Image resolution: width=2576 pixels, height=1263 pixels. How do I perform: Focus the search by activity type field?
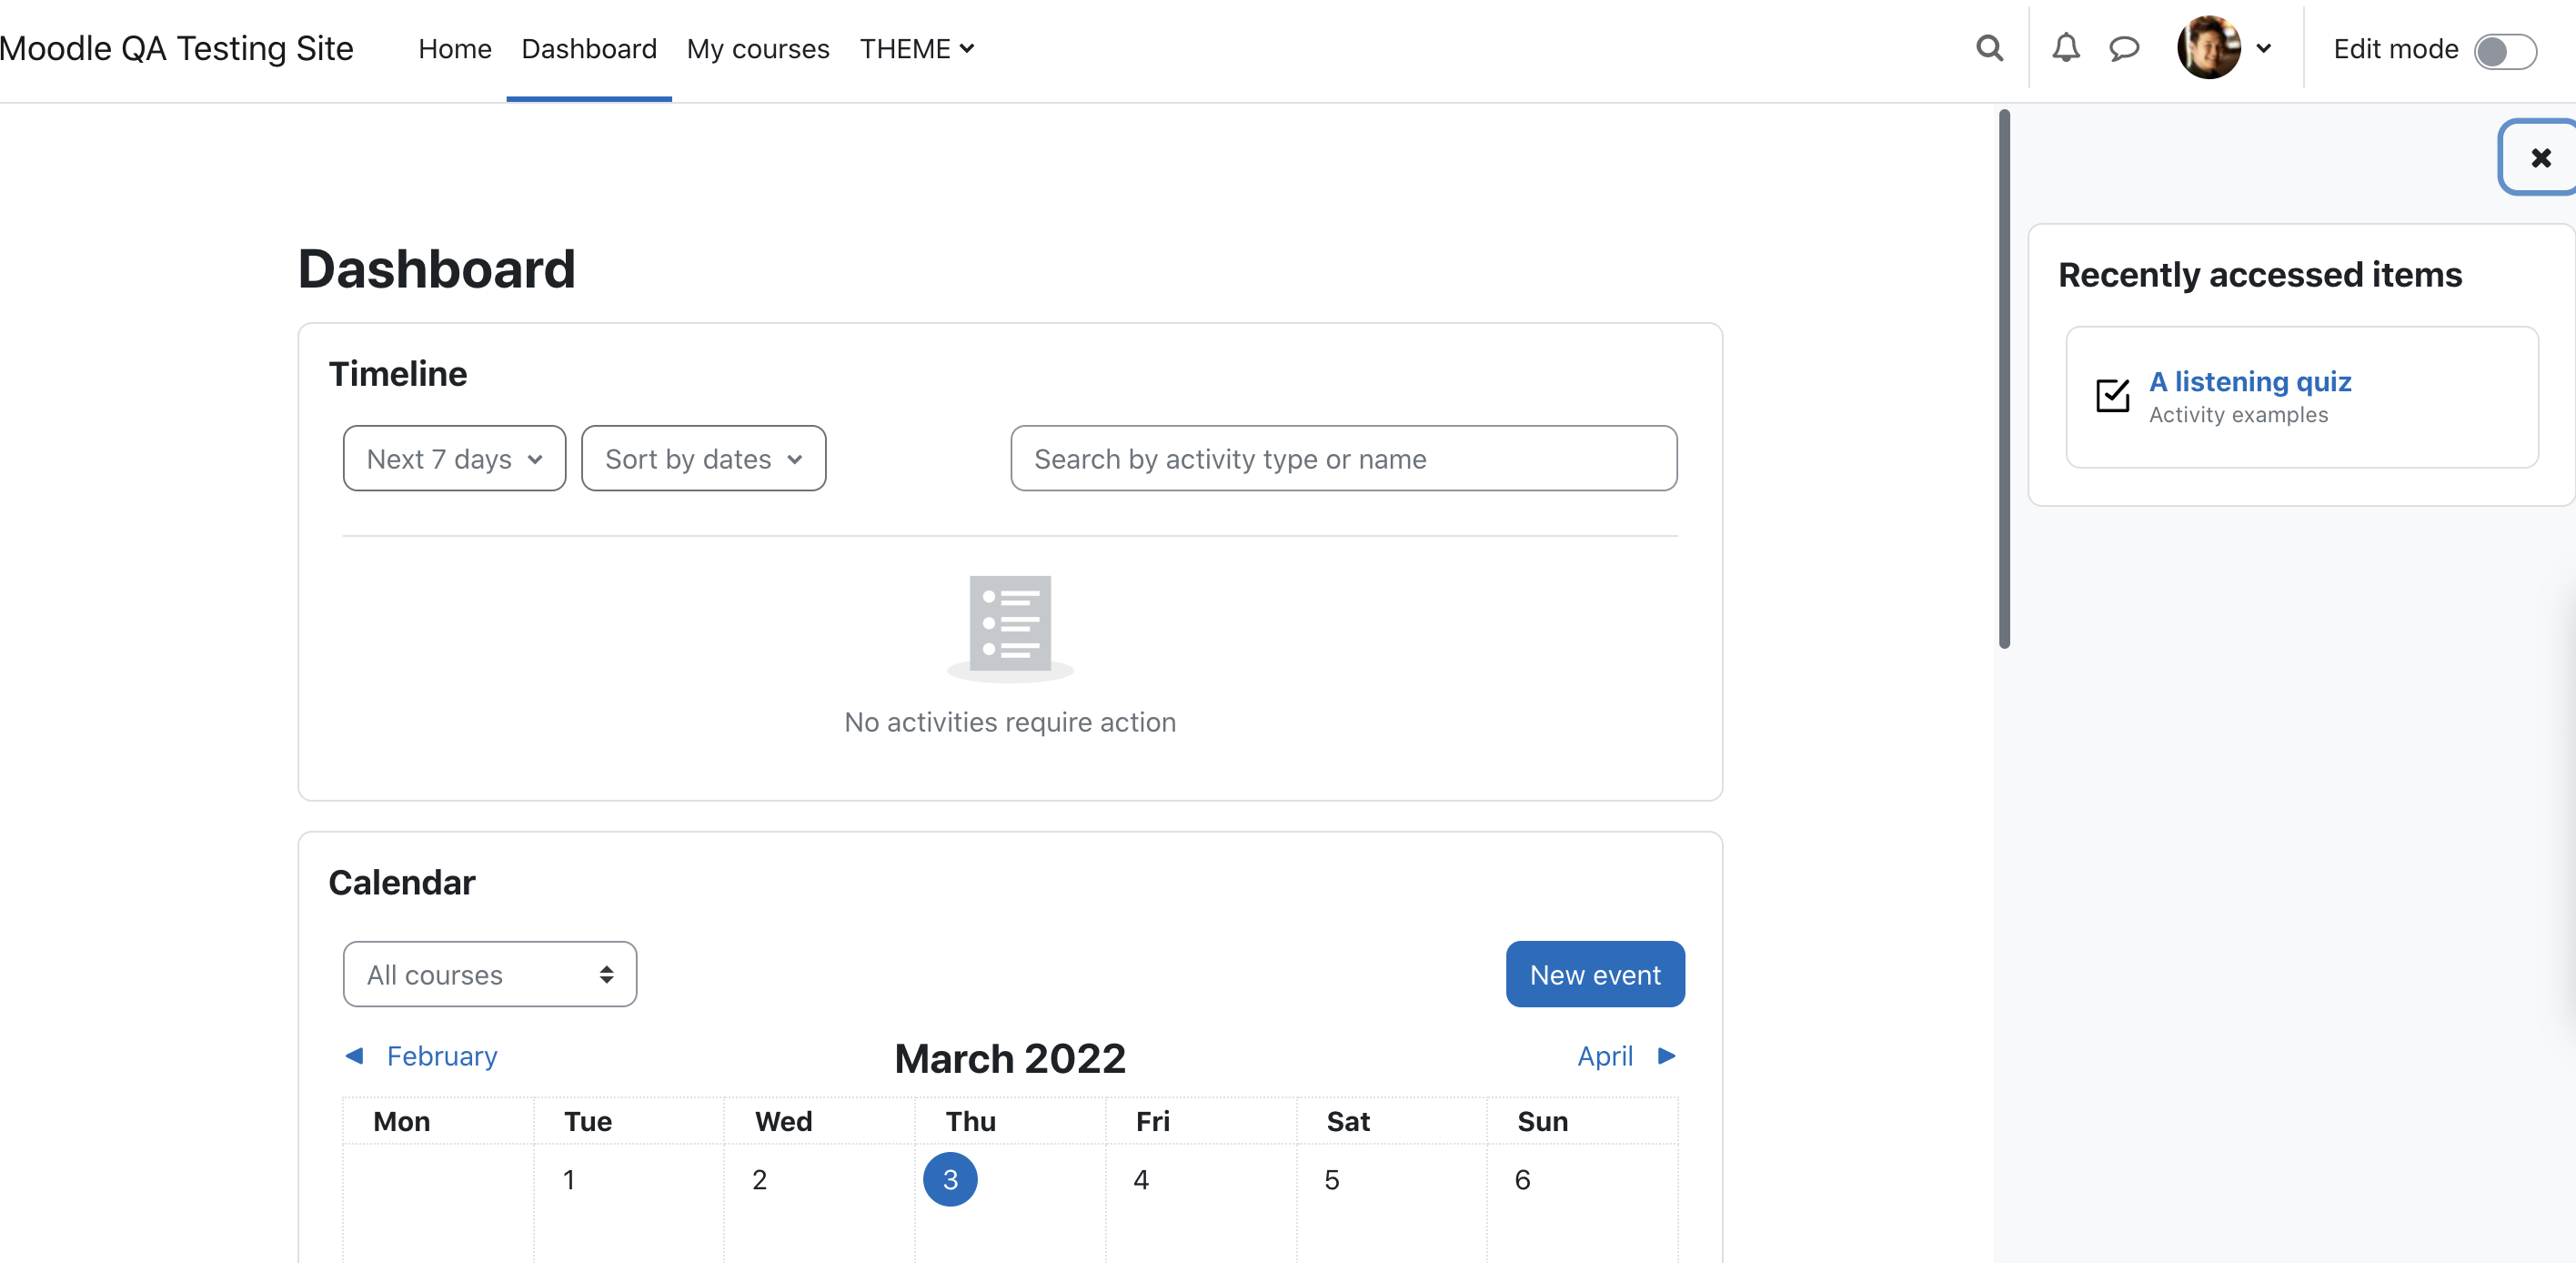pyautogui.click(x=1343, y=458)
